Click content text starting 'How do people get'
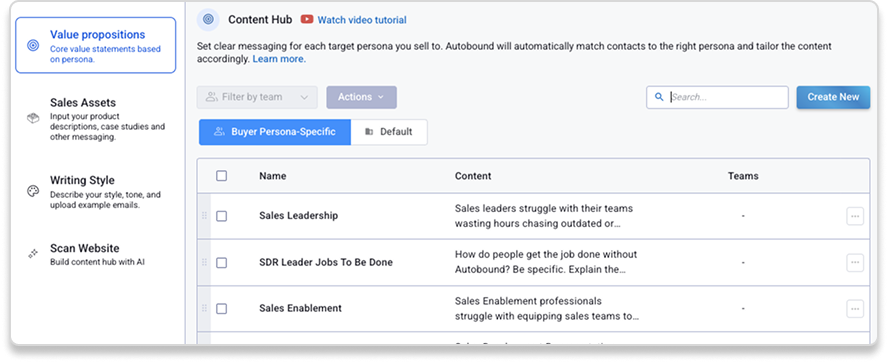Viewport: 887px width, 362px height. pos(546,262)
